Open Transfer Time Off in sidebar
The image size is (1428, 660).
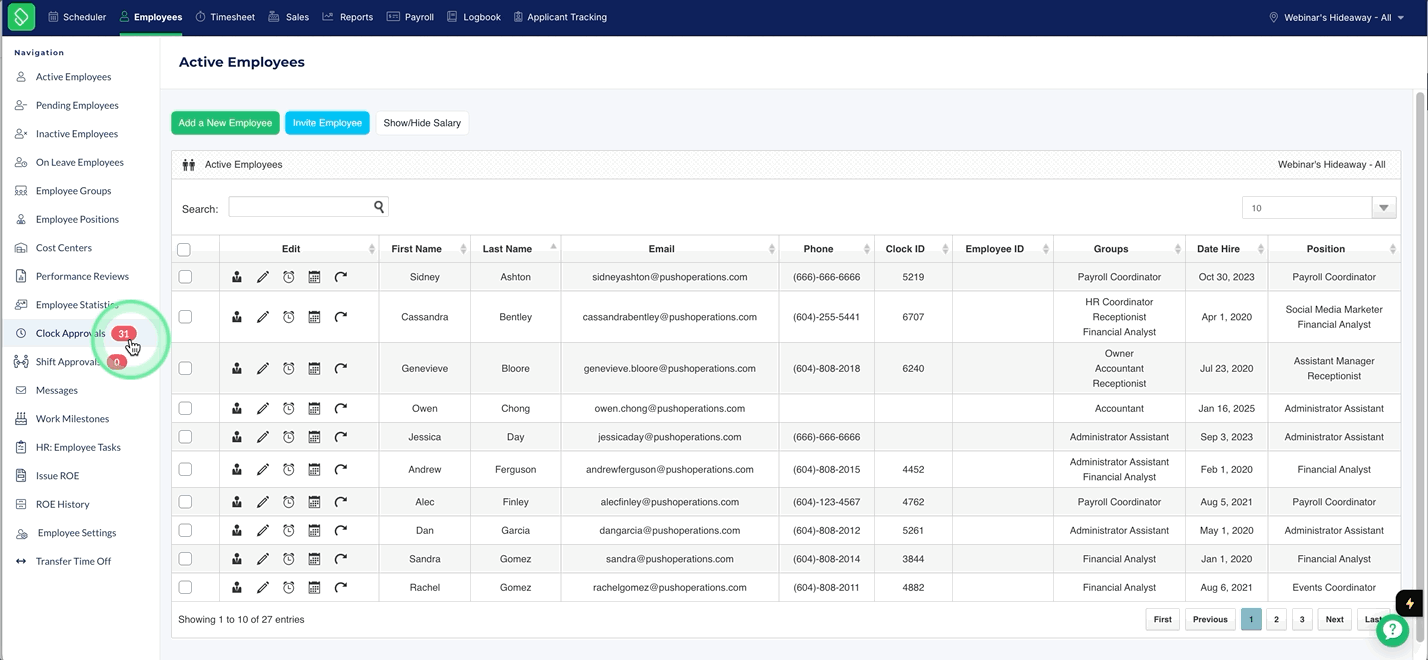[73, 562]
